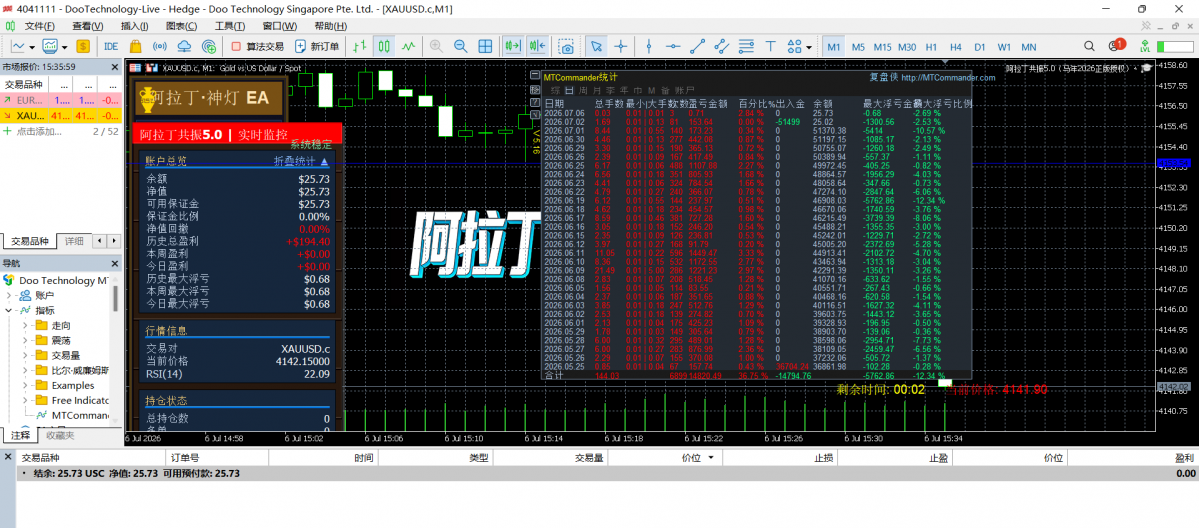Switch to the 详细 tab in Market Watch
The height and width of the screenshot is (528, 1199).
pos(74,241)
